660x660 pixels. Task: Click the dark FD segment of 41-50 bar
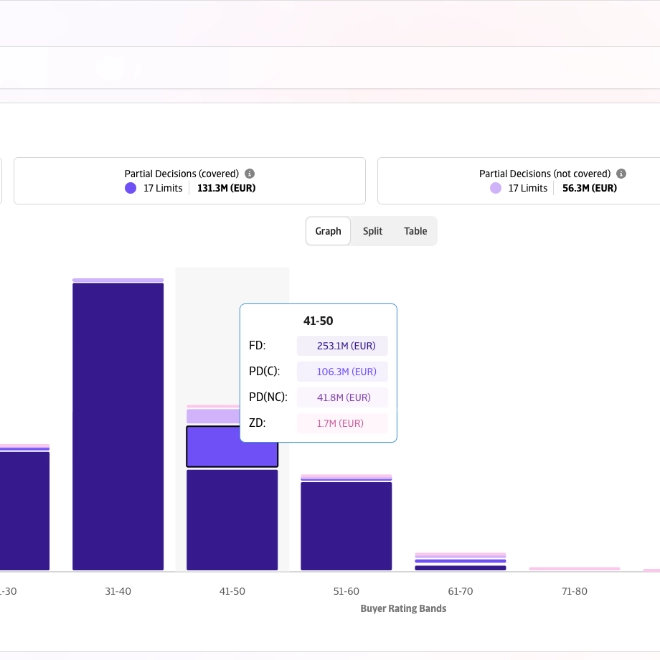(x=232, y=520)
